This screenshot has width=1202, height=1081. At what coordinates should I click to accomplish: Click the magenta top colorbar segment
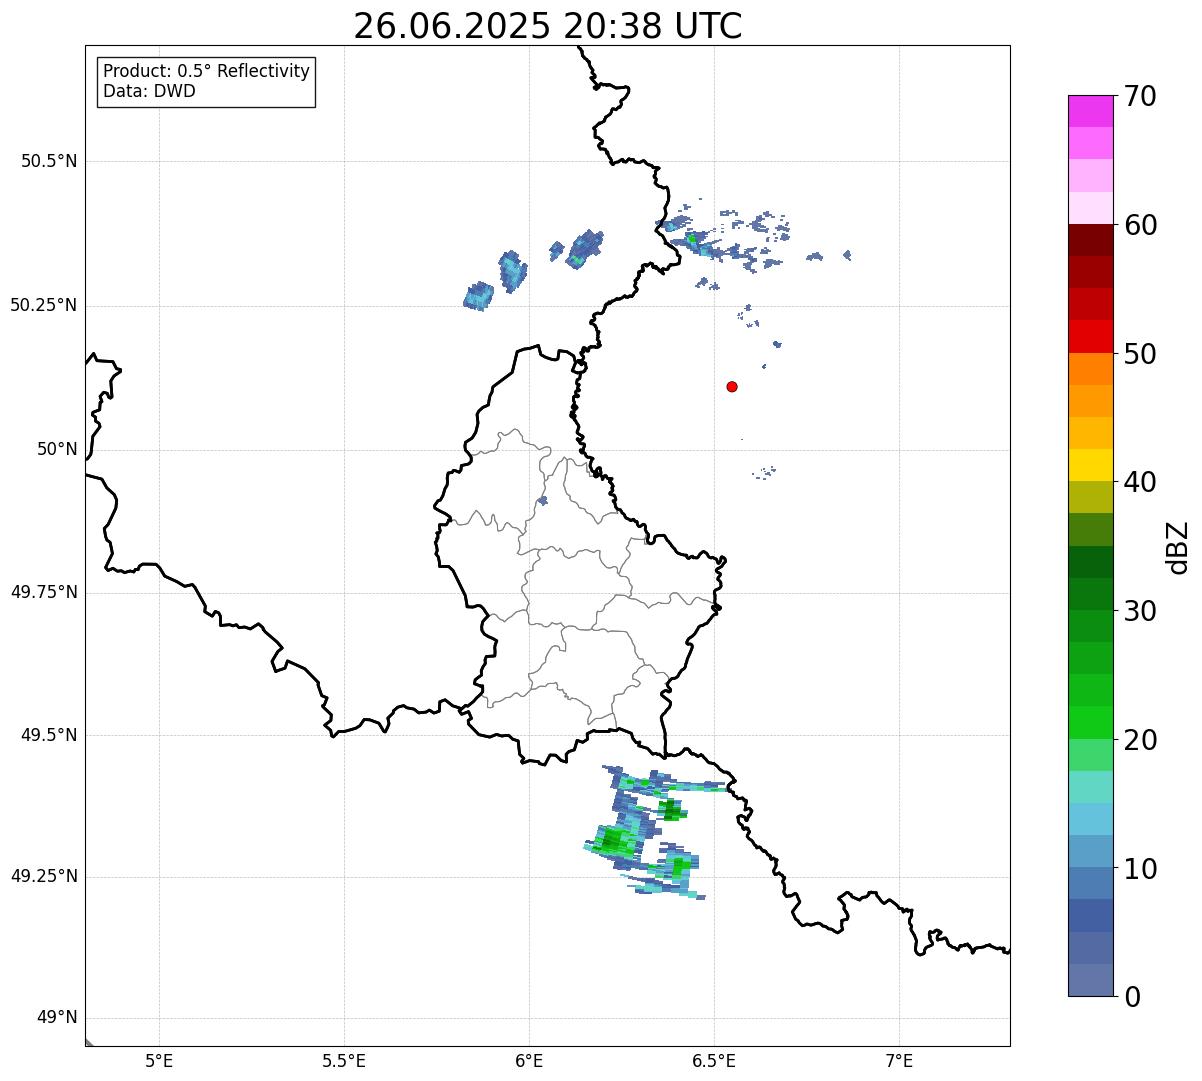[1090, 111]
